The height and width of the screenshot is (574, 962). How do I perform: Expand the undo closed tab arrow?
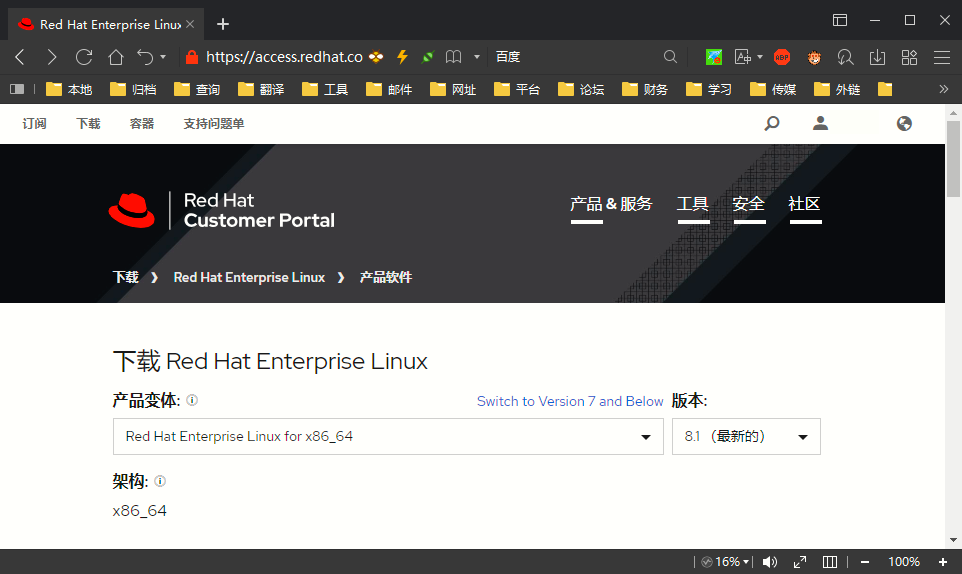coord(163,57)
